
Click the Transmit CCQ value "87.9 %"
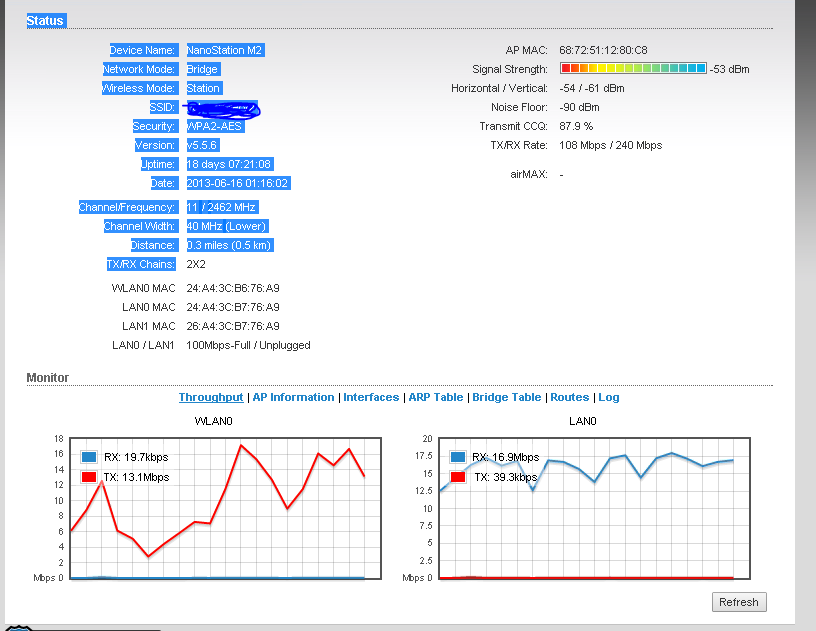click(x=576, y=126)
